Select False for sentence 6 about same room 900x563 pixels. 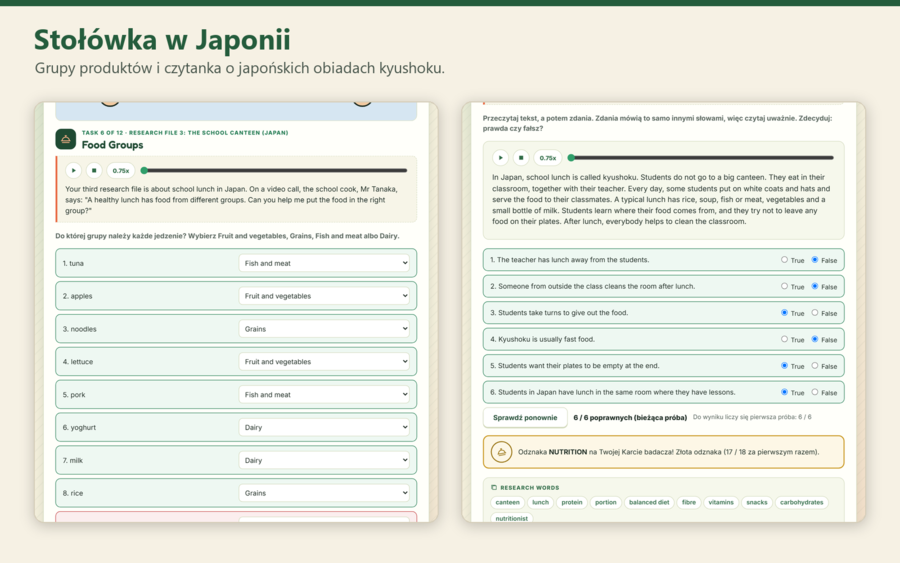814,392
